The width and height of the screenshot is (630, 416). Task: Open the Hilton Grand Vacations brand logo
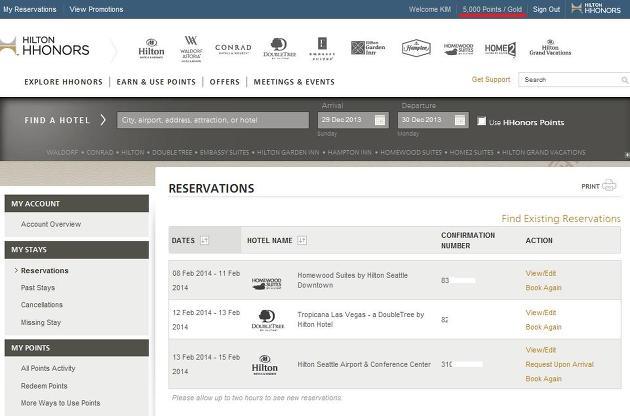coord(550,48)
